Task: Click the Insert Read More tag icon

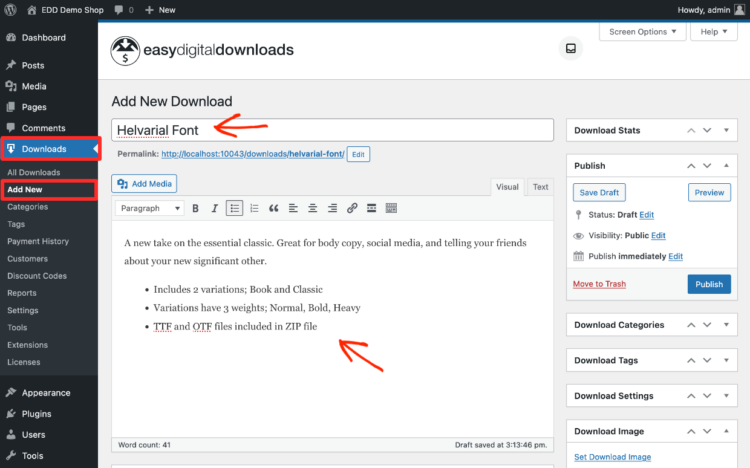Action: [371, 208]
